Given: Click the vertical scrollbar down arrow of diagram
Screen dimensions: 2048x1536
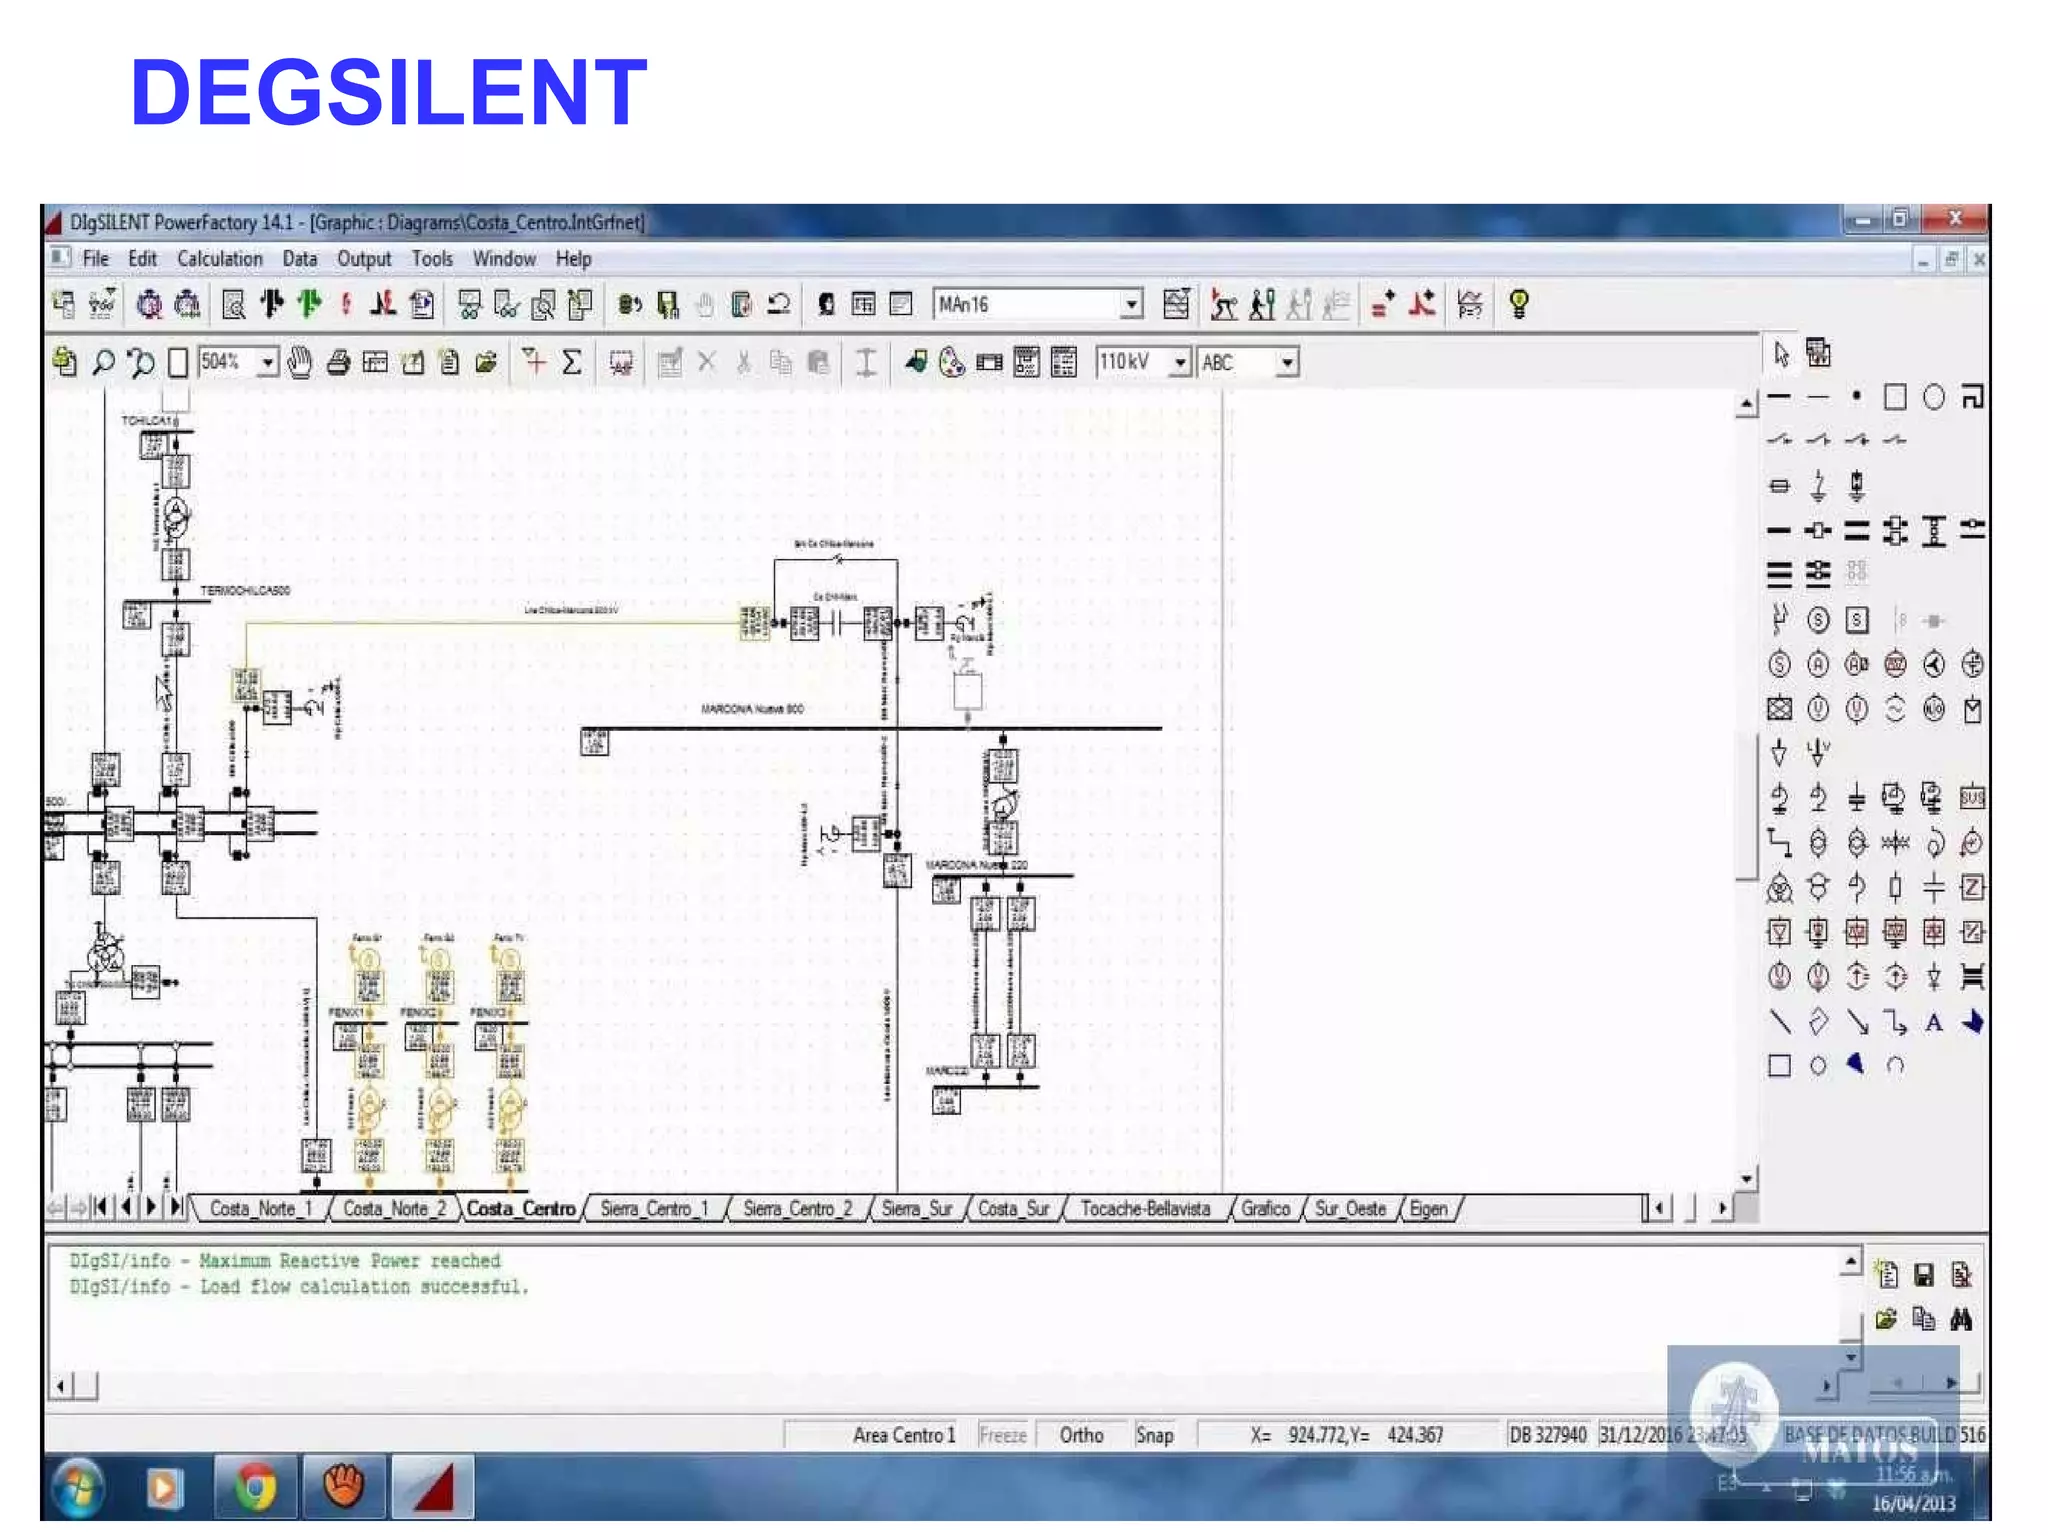Looking at the screenshot, I should 1746,1179.
